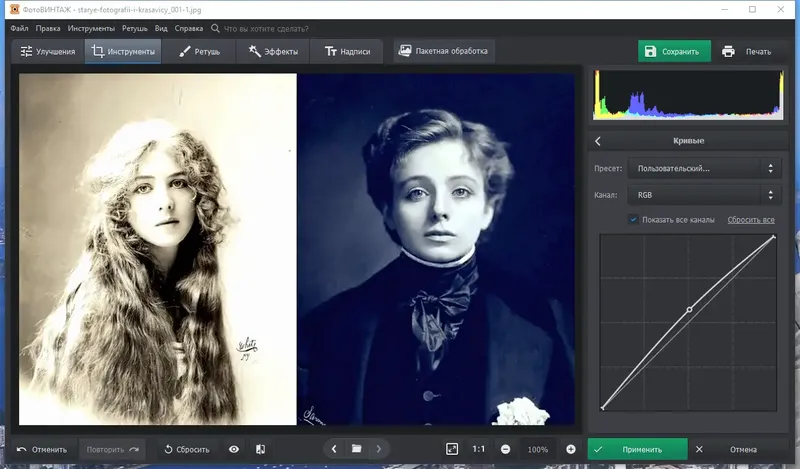Go to next image with right arrow
The height and width of the screenshot is (469, 800).
[x=379, y=449]
